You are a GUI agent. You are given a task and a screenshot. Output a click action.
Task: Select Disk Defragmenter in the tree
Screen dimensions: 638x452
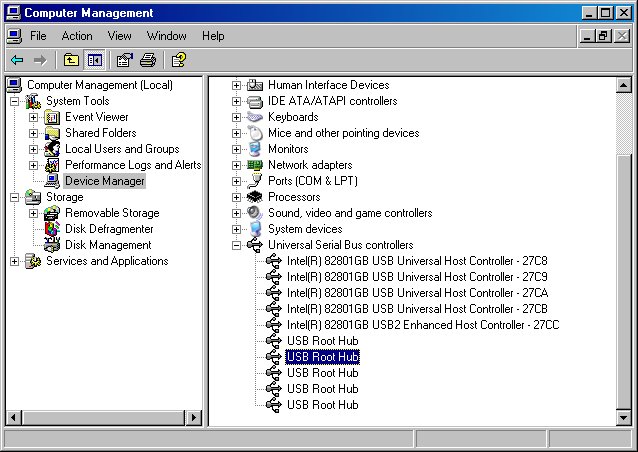tap(109, 229)
